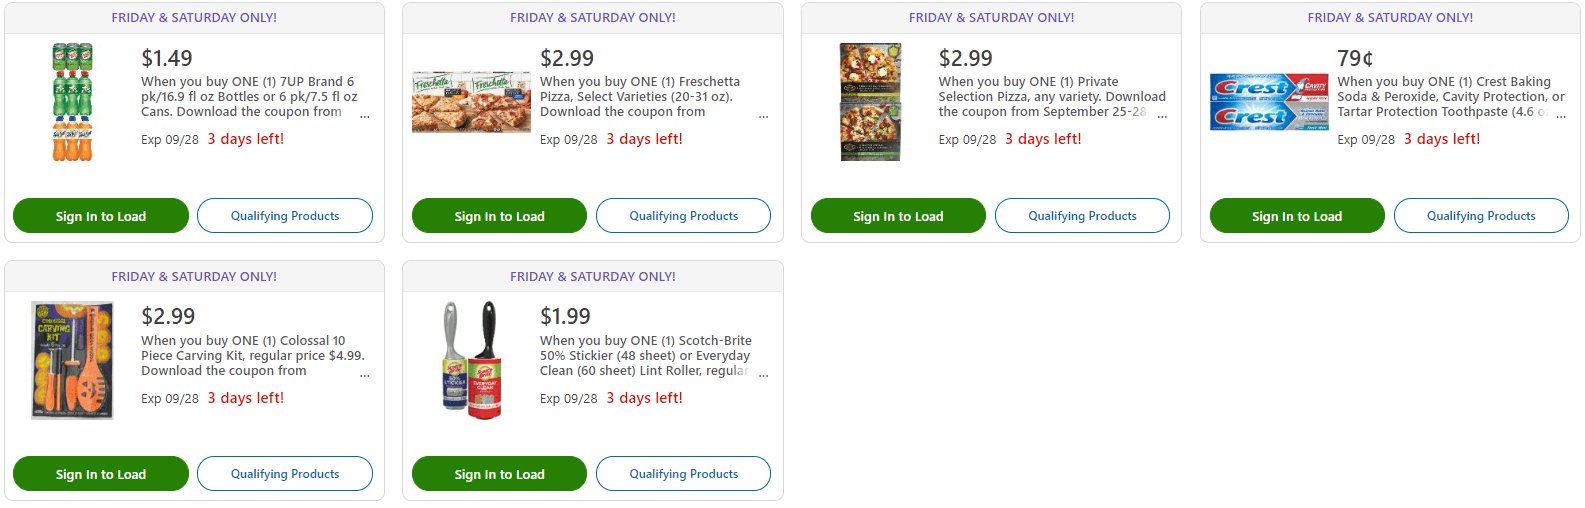Expand the 7UP coupon description ellipsis

pos(365,117)
